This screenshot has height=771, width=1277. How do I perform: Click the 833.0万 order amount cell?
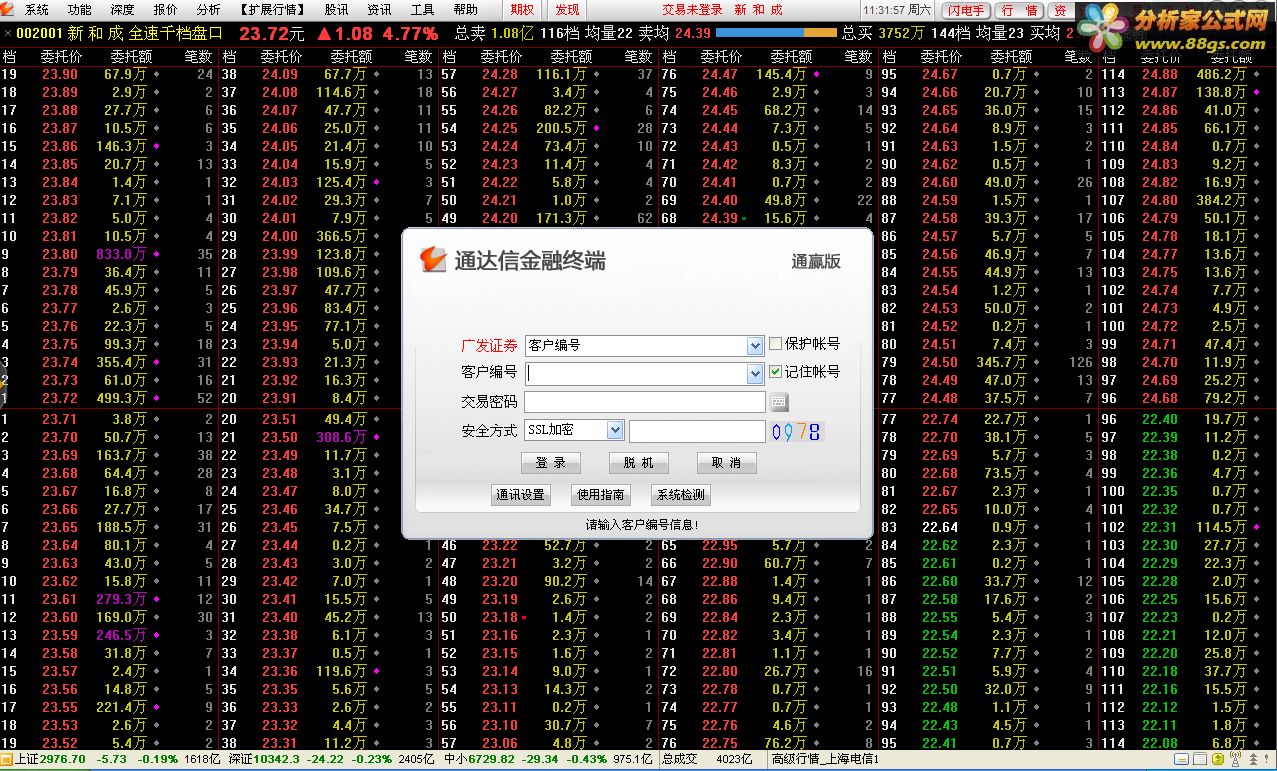(x=121, y=254)
